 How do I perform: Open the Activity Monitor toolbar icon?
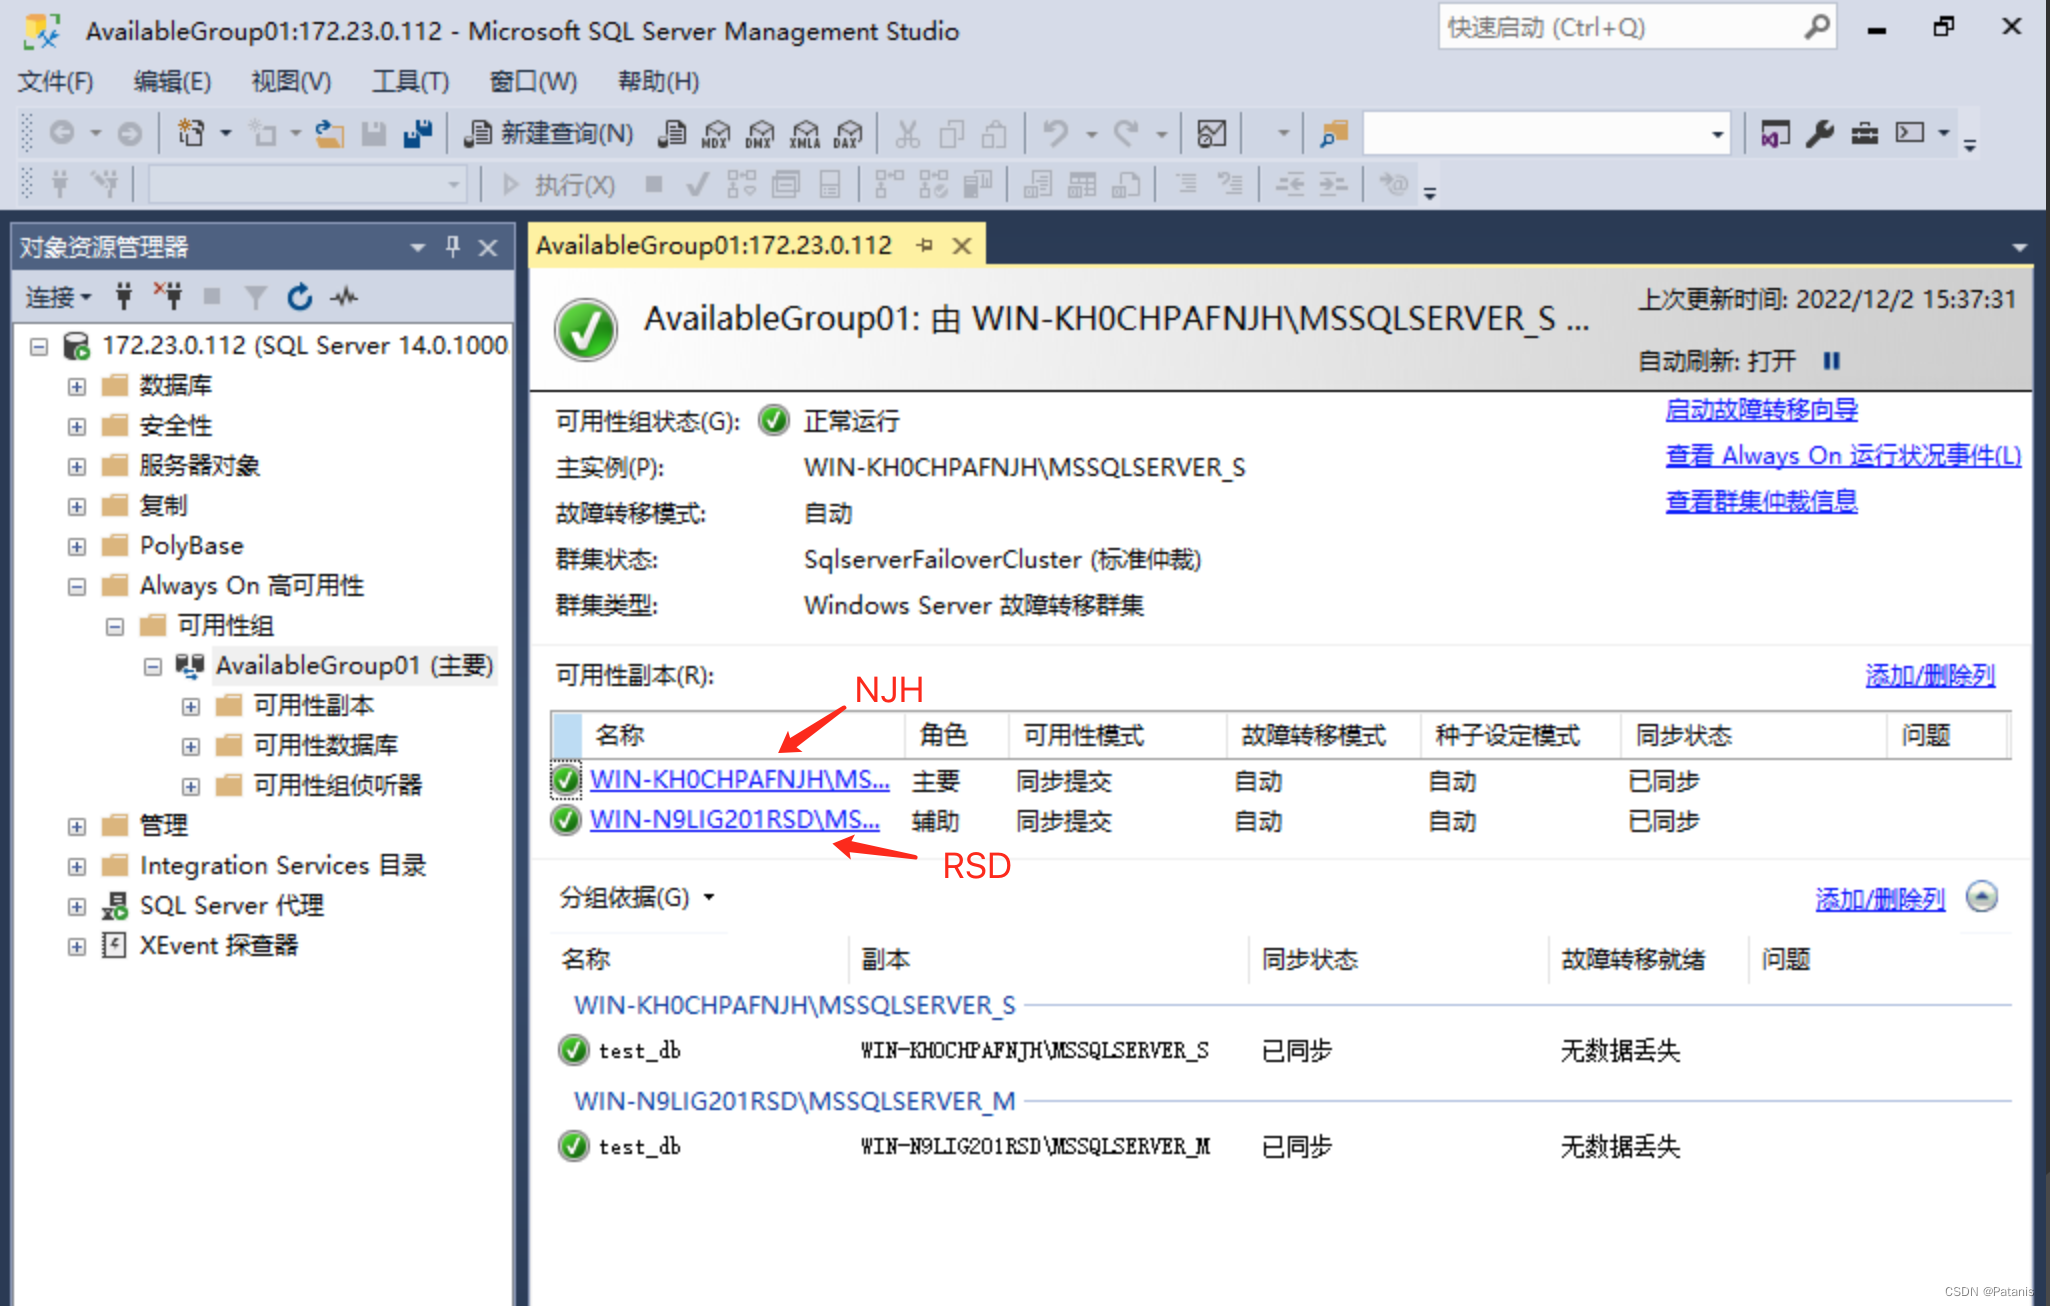click(1211, 133)
